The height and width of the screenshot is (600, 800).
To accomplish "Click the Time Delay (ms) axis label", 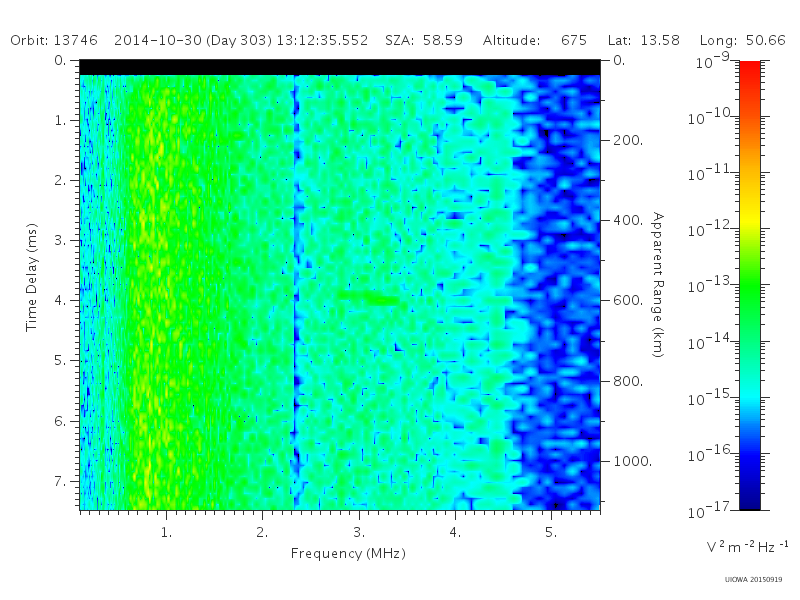I will (x=32, y=277).
